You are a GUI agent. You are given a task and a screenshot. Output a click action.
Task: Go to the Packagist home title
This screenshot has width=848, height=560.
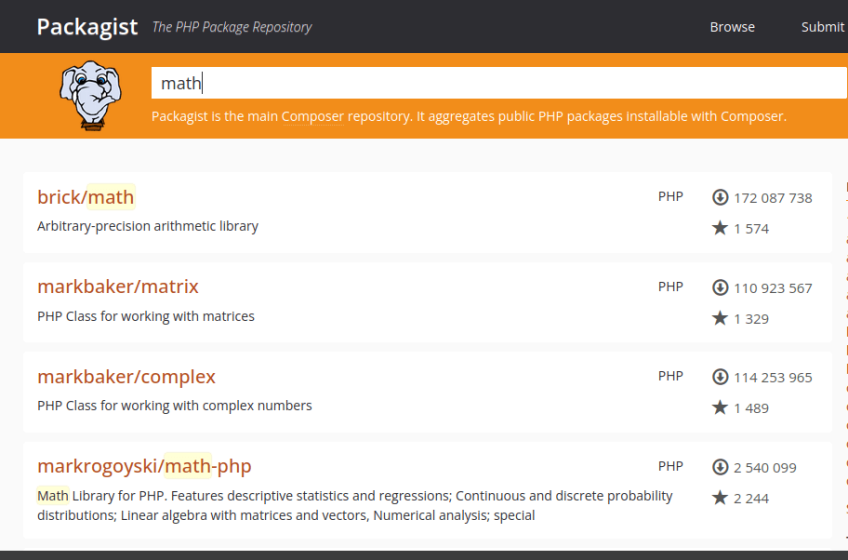(87, 27)
